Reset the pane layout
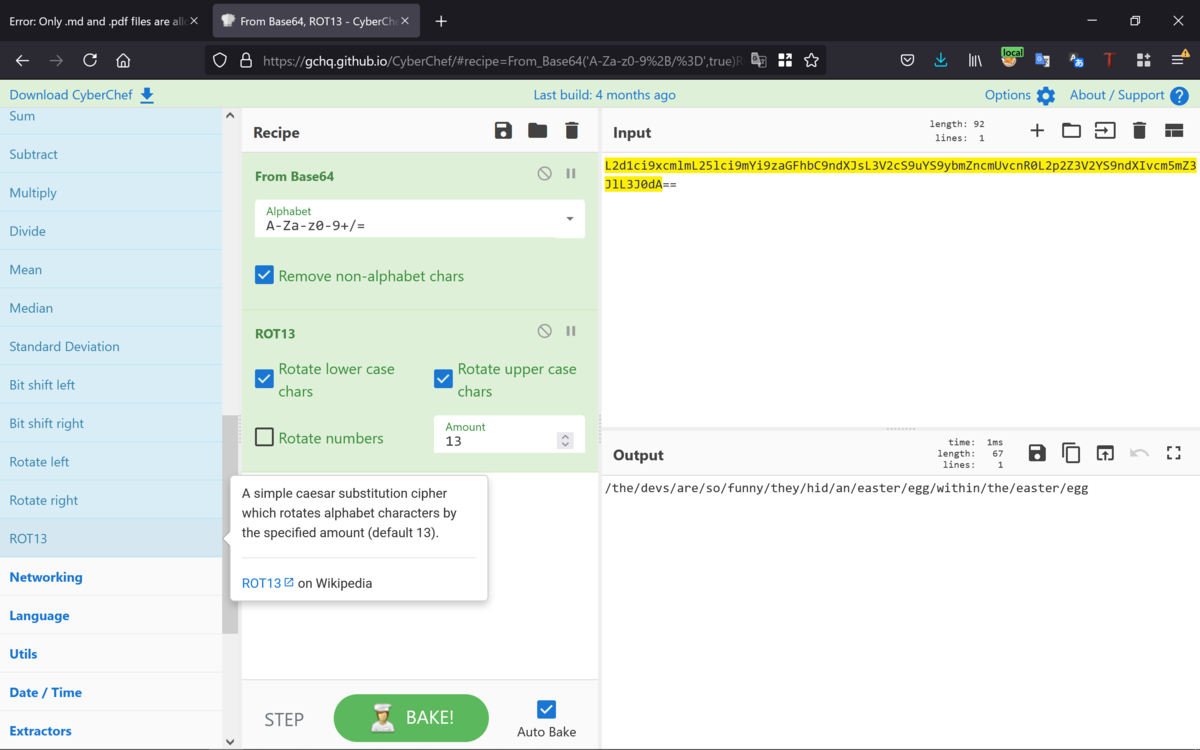 (1174, 130)
